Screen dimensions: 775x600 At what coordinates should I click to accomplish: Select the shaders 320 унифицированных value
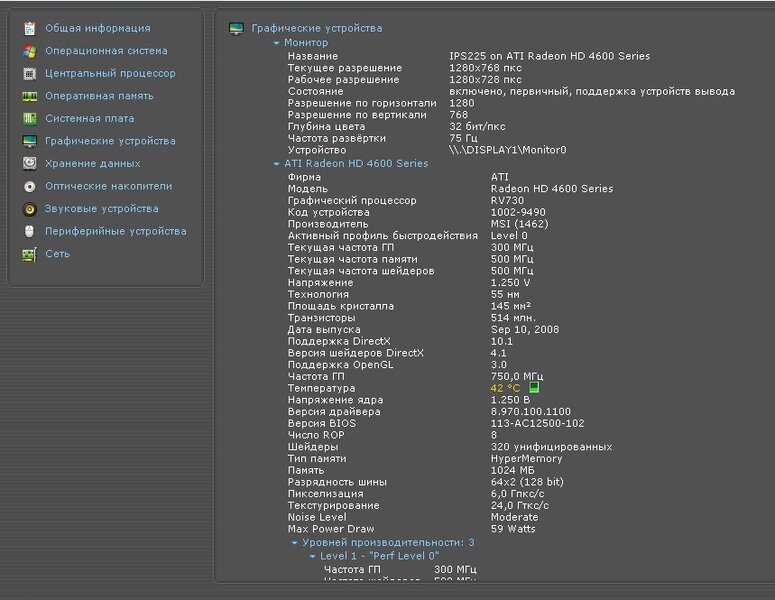[x=551, y=447]
